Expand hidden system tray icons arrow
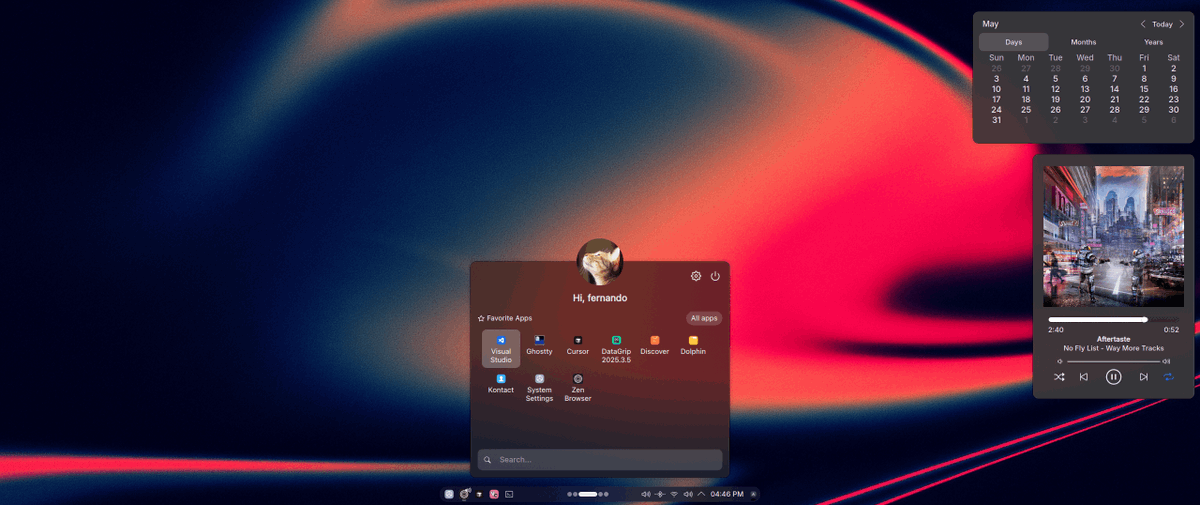Image resolution: width=1200 pixels, height=505 pixels. point(701,494)
